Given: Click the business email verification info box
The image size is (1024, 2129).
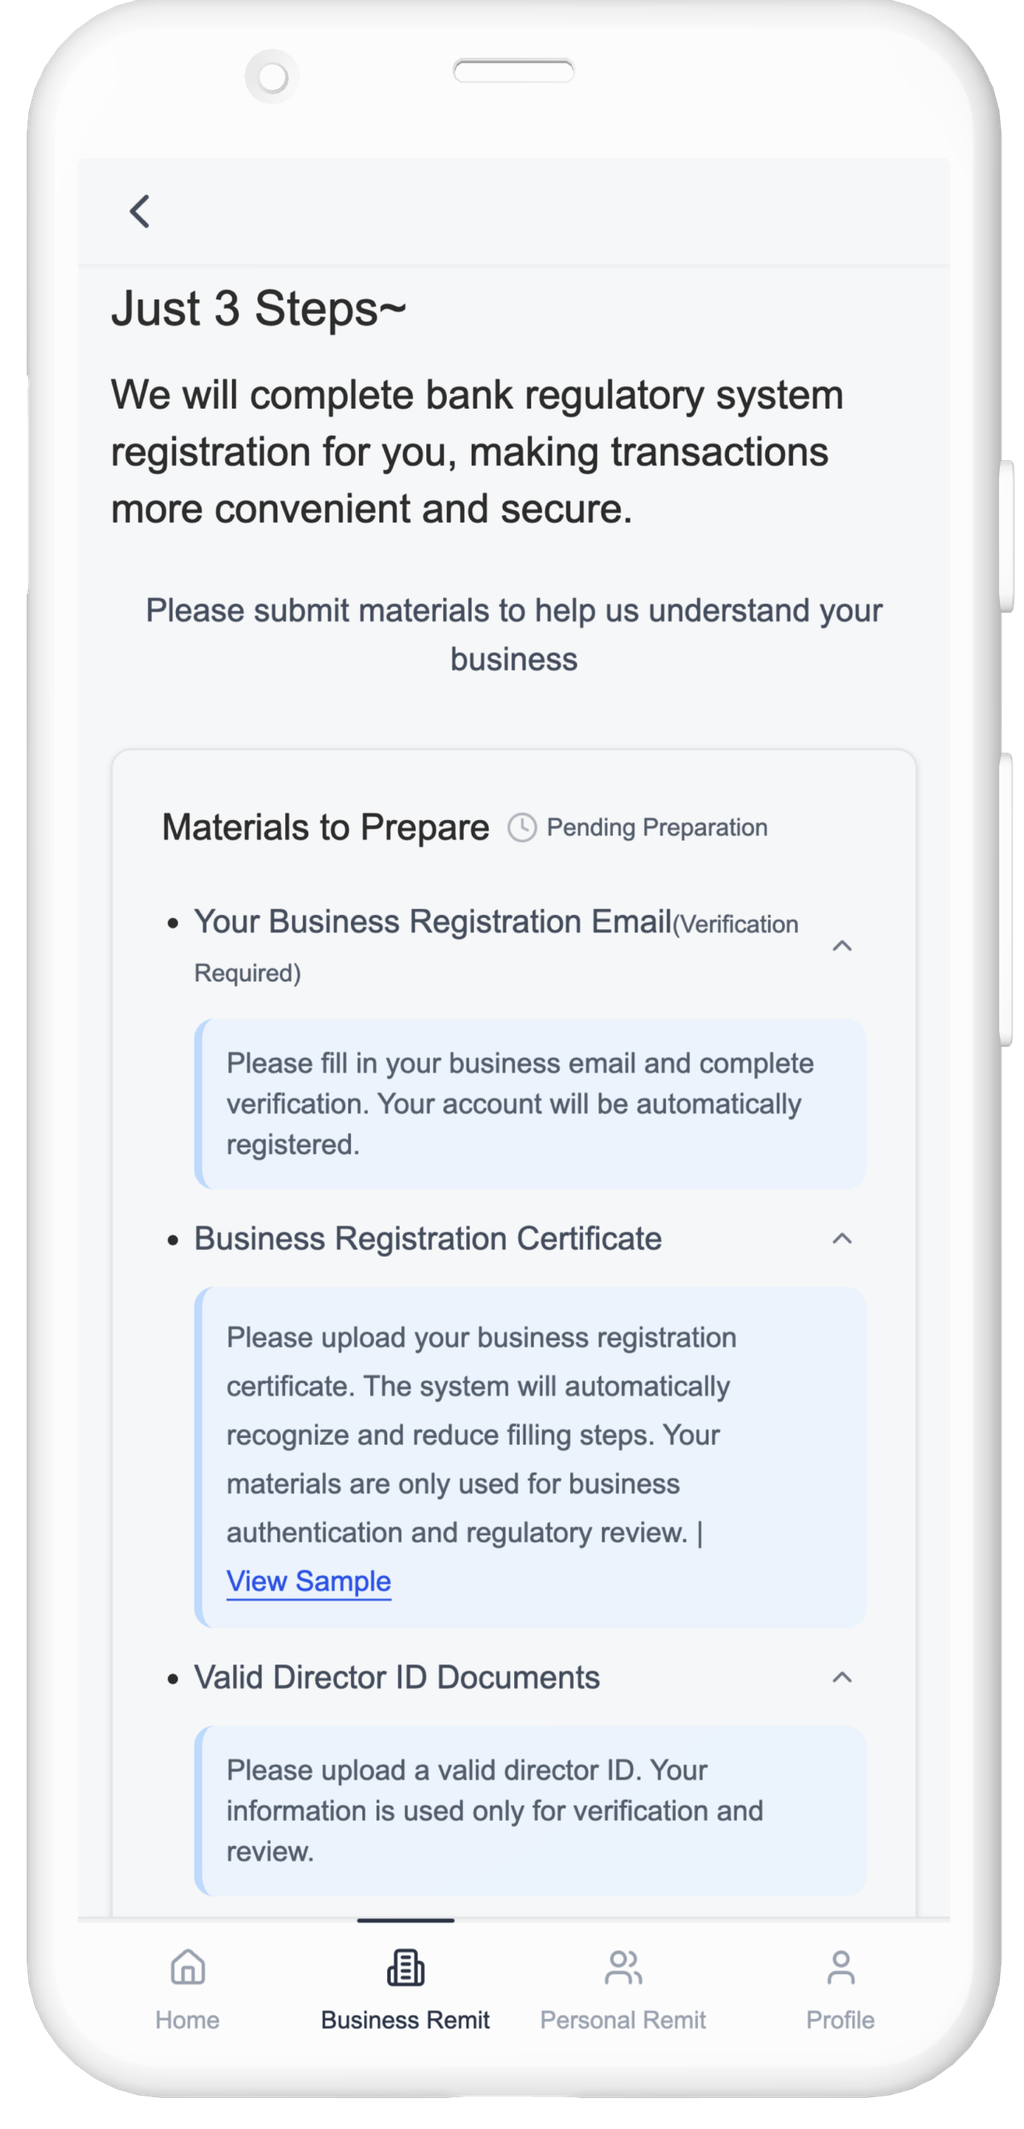Looking at the screenshot, I should point(530,1104).
